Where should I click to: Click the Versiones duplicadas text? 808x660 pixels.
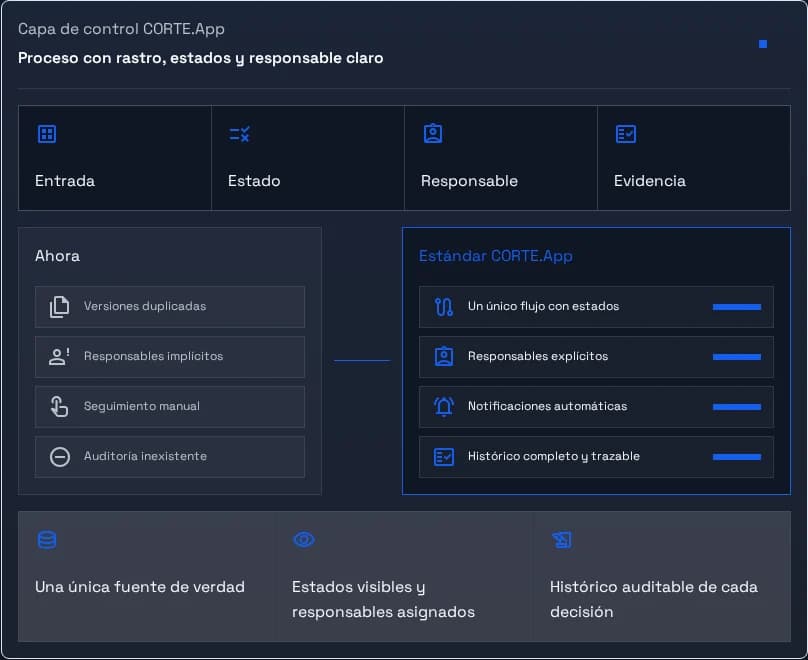click(145, 306)
